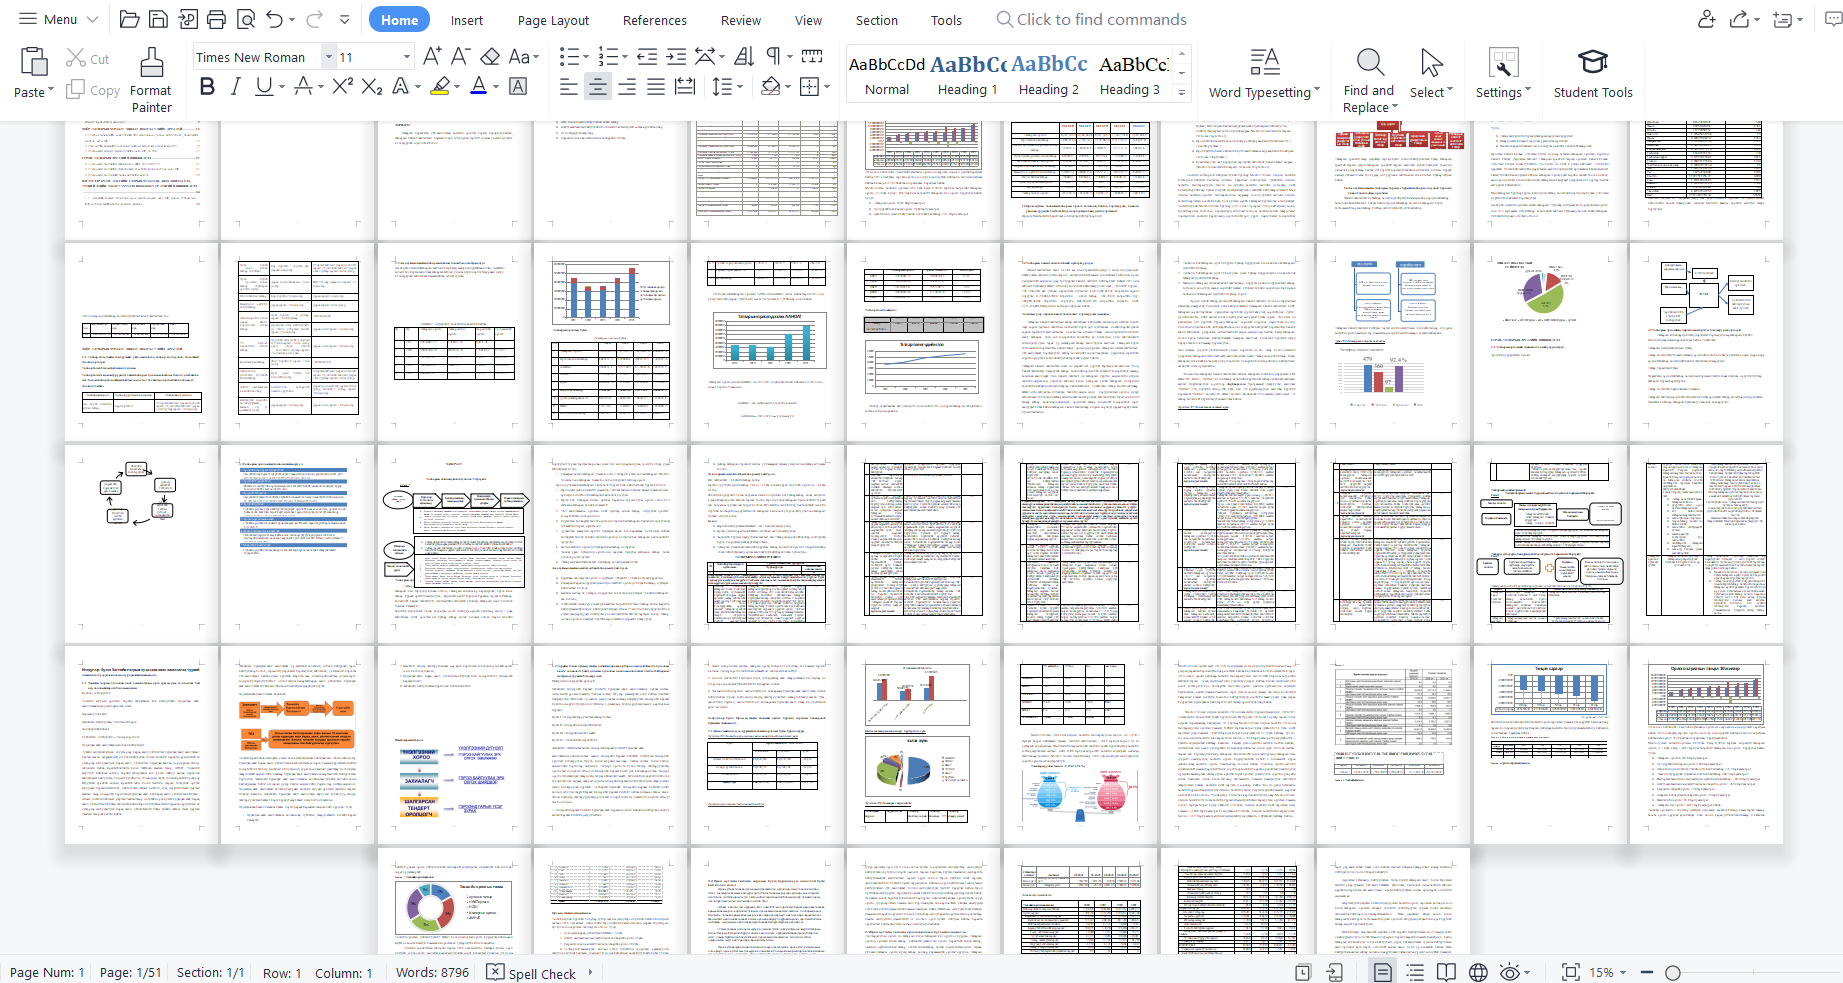Open the References tab
Viewport: 1843px width, 983px height.
(654, 20)
